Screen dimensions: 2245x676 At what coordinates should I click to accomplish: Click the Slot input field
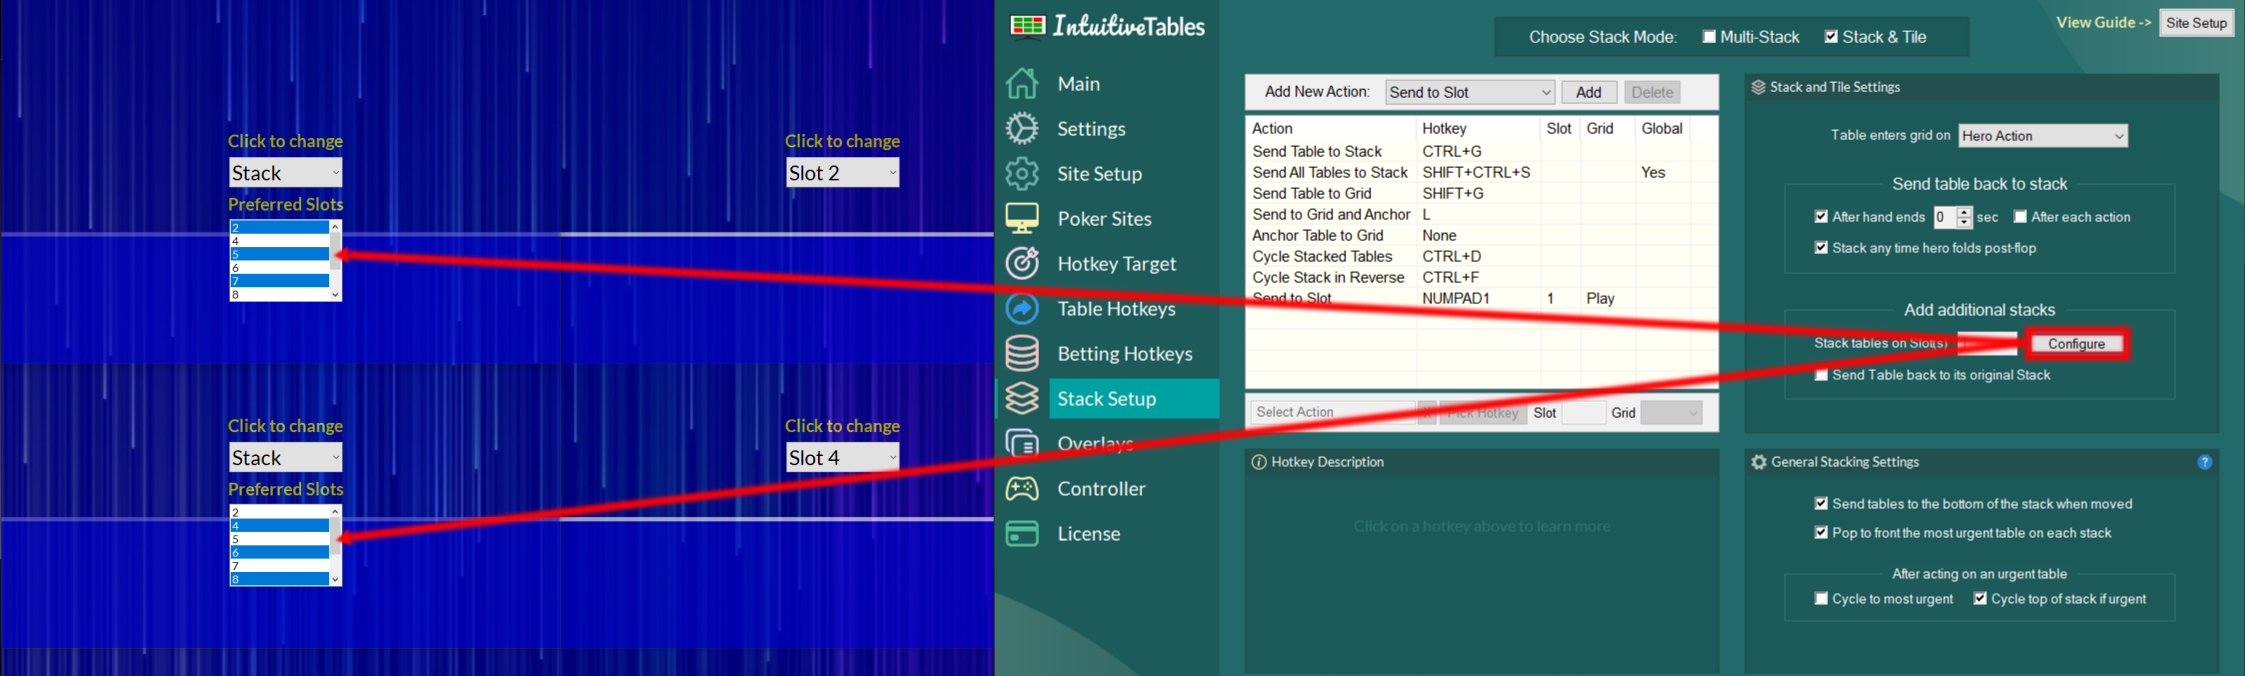1584,412
